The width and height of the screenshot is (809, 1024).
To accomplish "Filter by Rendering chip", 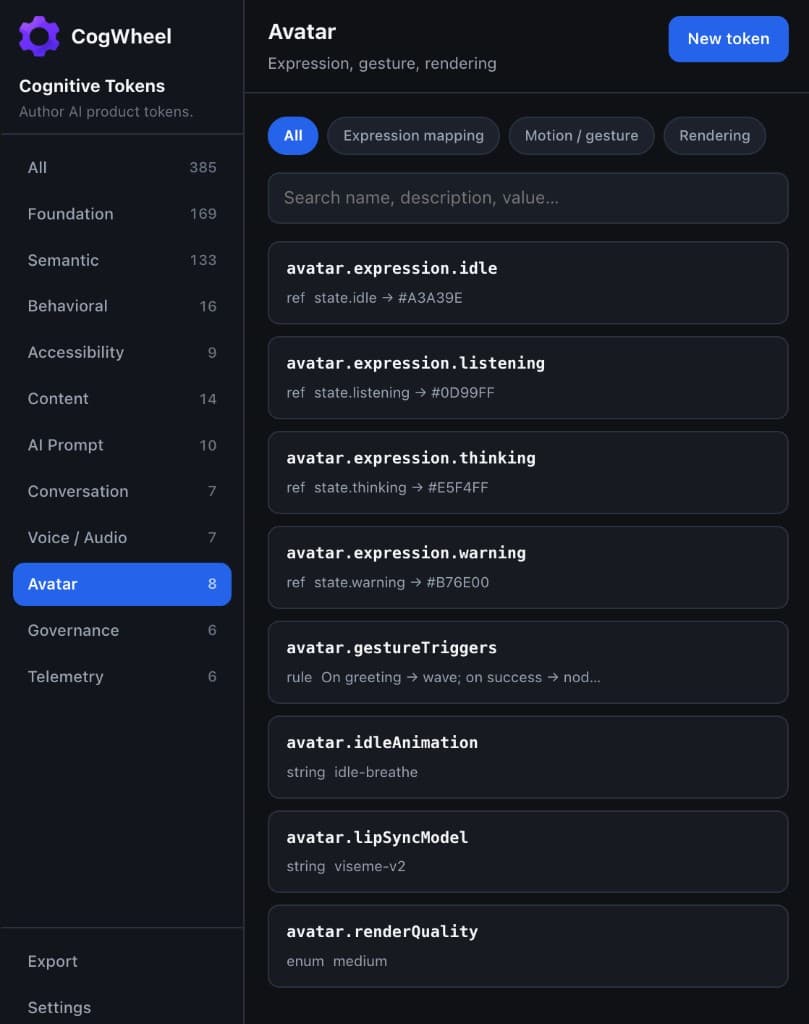I will coord(714,136).
